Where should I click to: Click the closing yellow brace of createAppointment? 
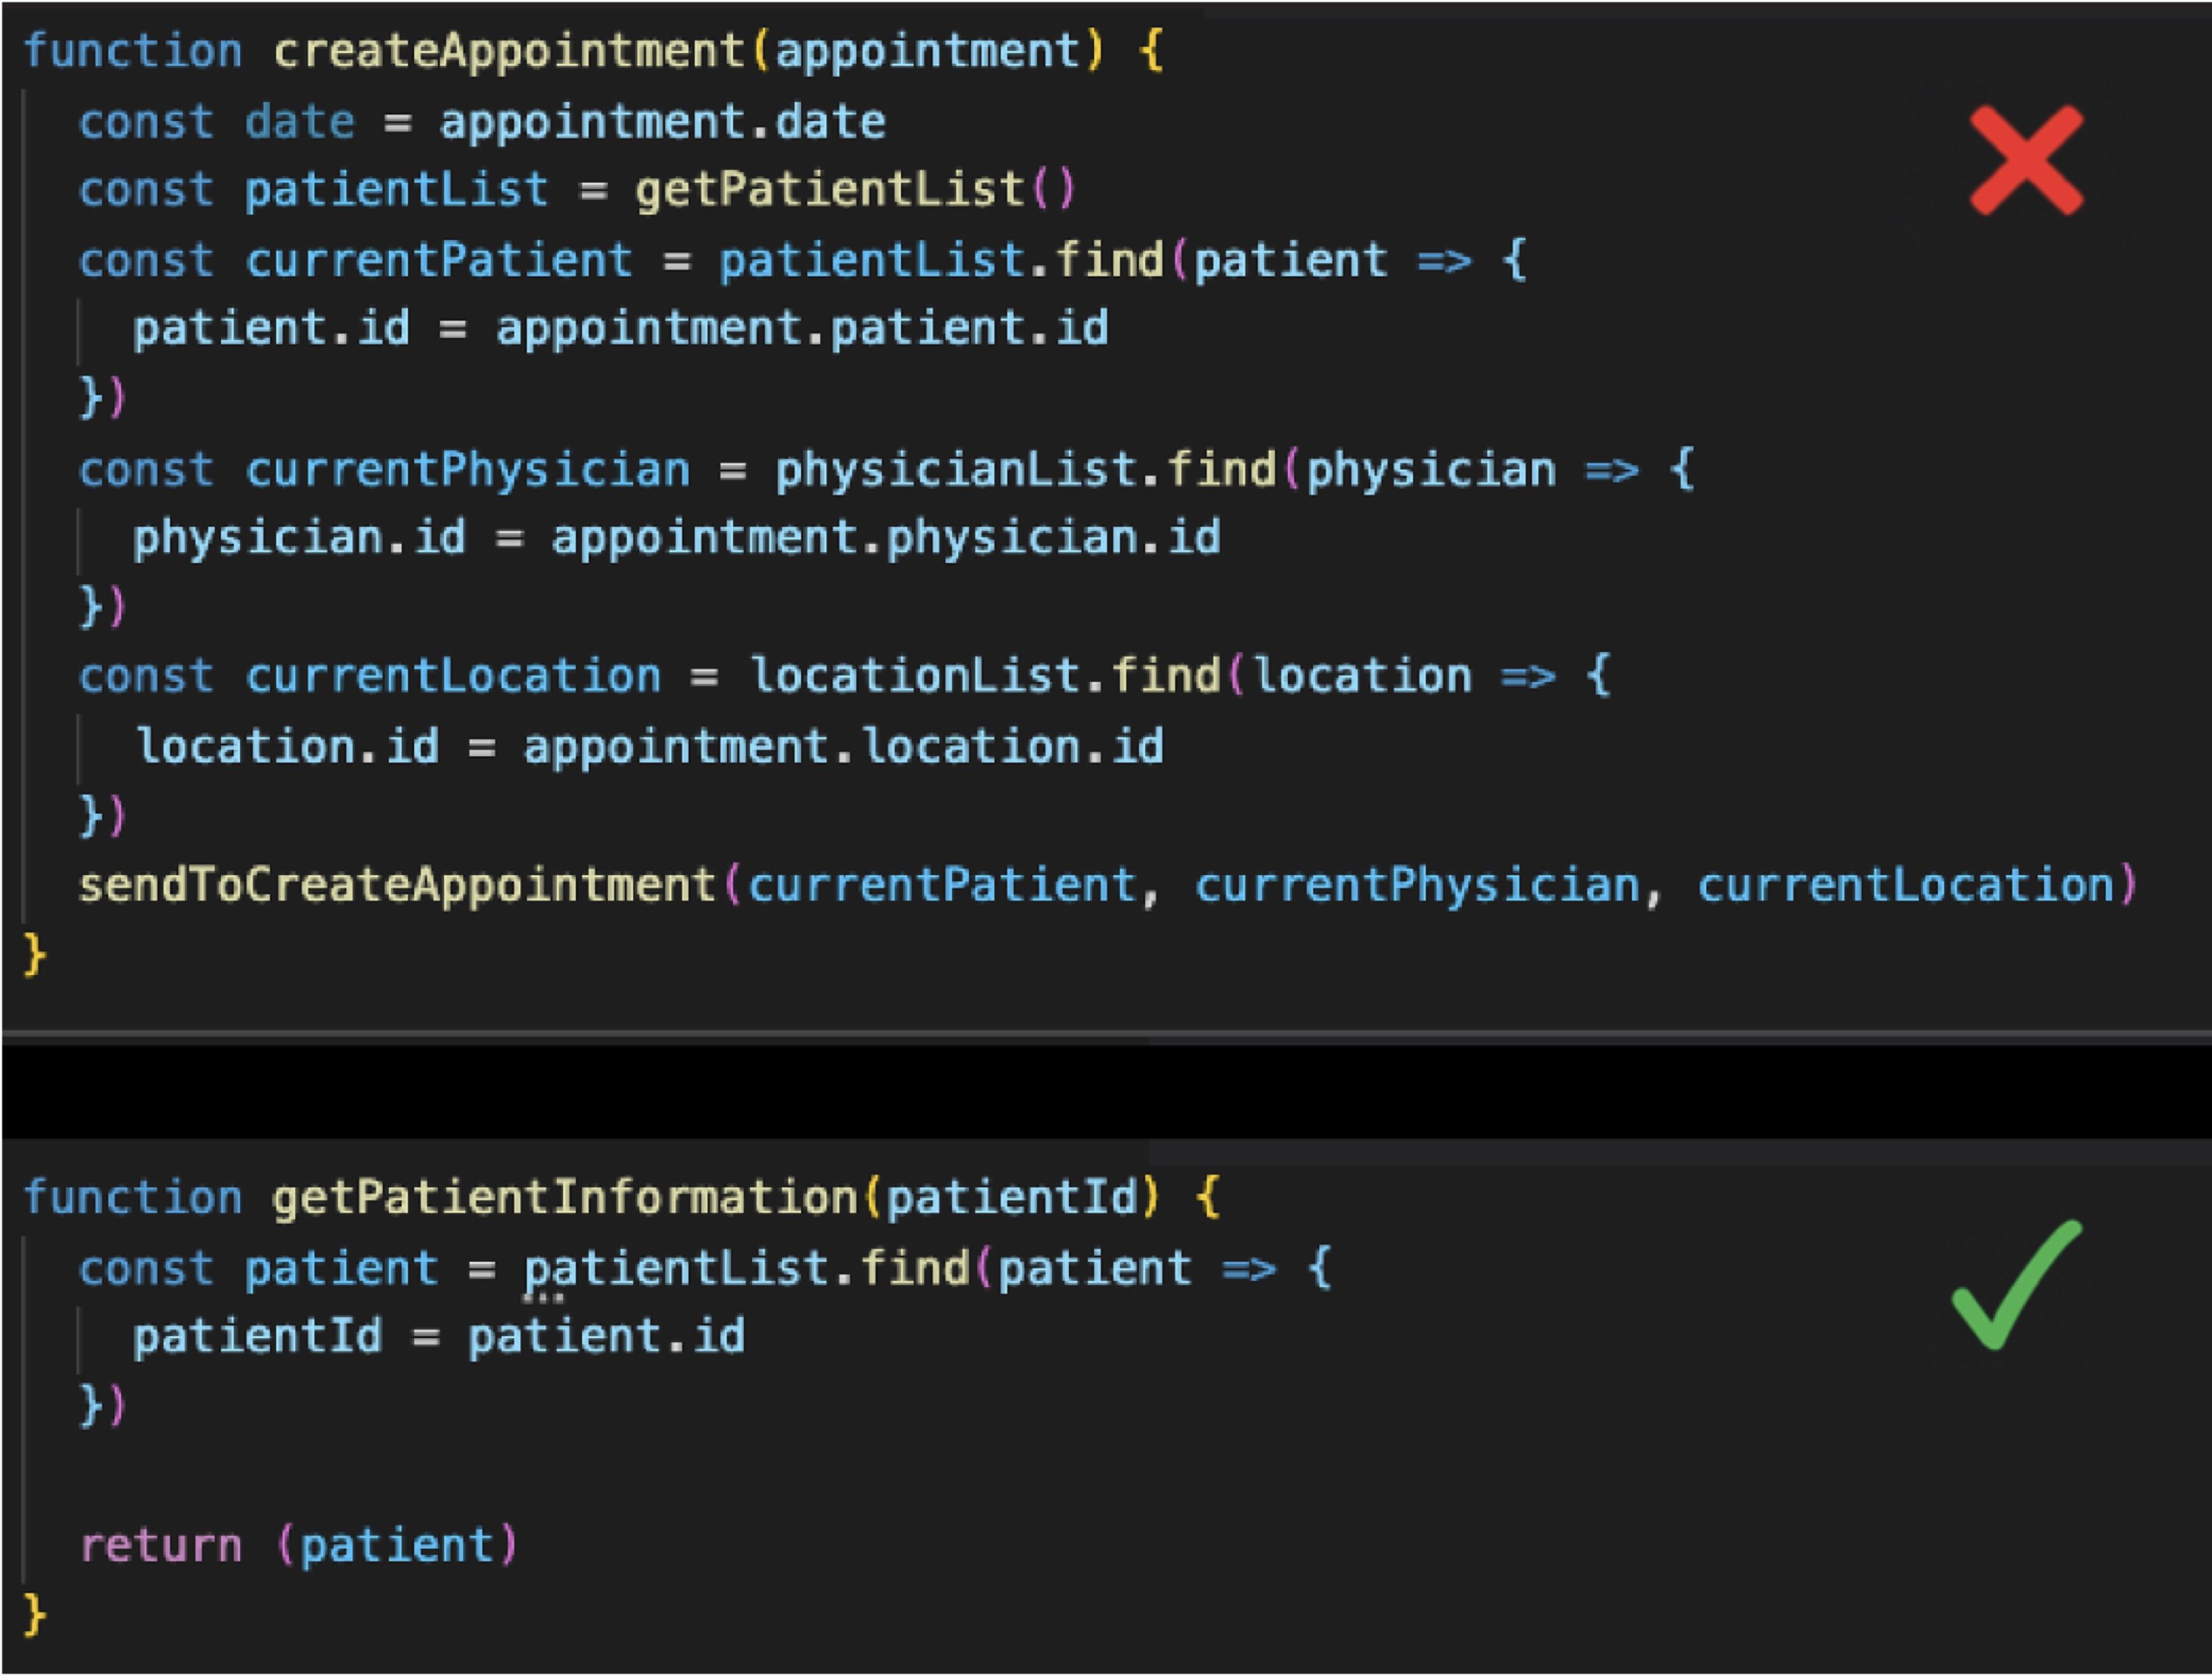click(x=34, y=954)
